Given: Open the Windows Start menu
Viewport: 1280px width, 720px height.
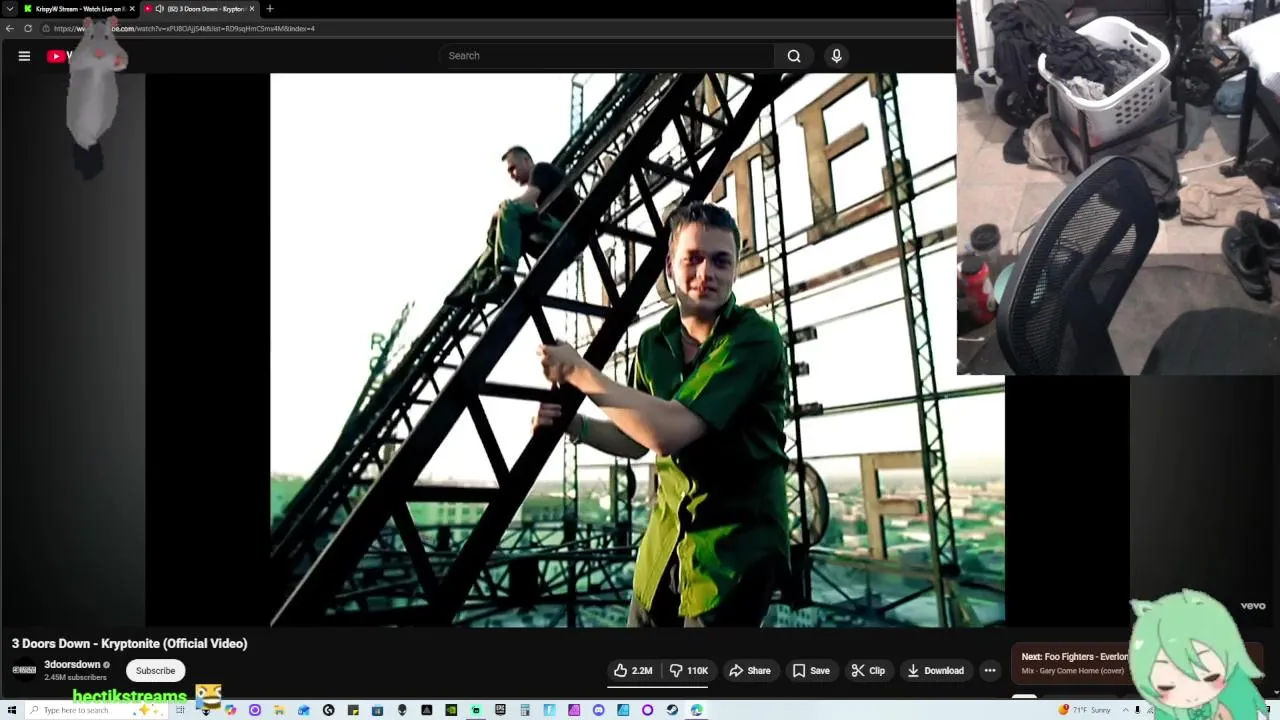Looking at the screenshot, I should (12, 710).
